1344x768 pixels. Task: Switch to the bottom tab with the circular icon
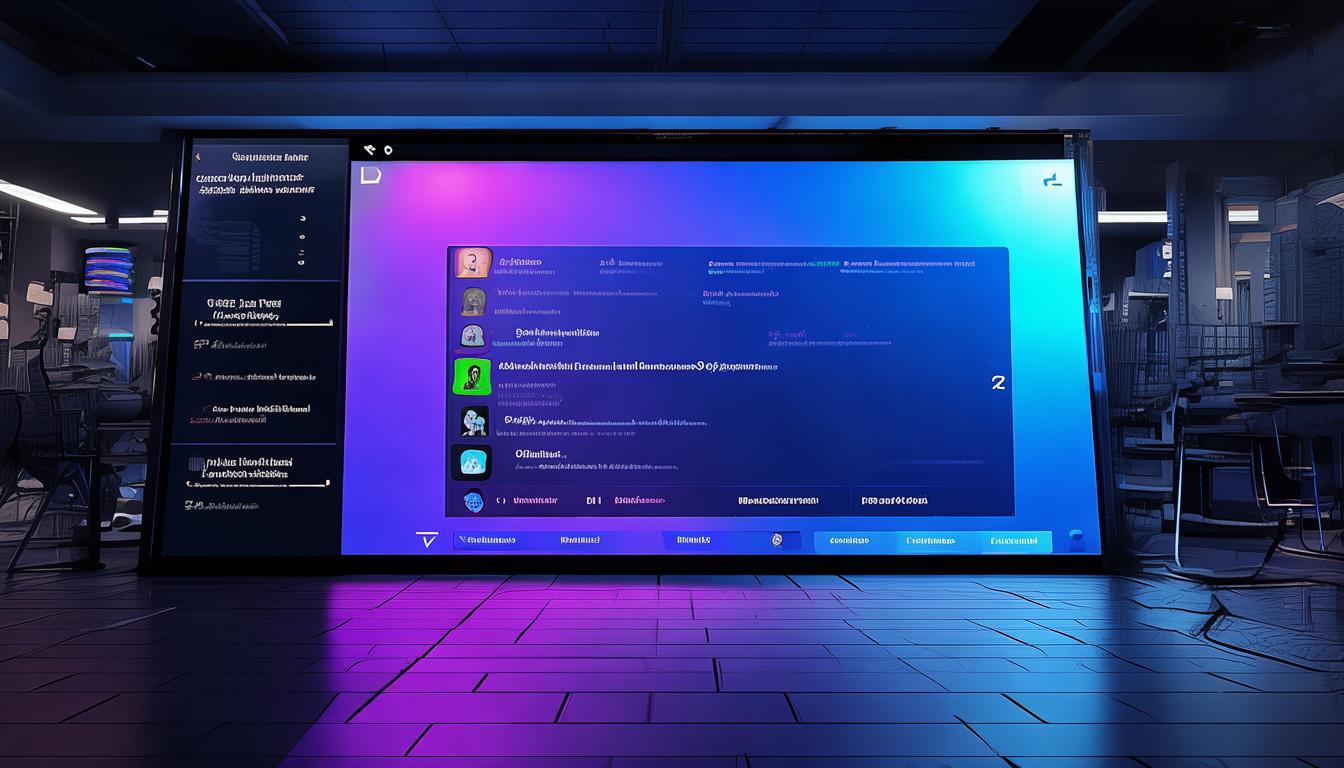coord(776,540)
